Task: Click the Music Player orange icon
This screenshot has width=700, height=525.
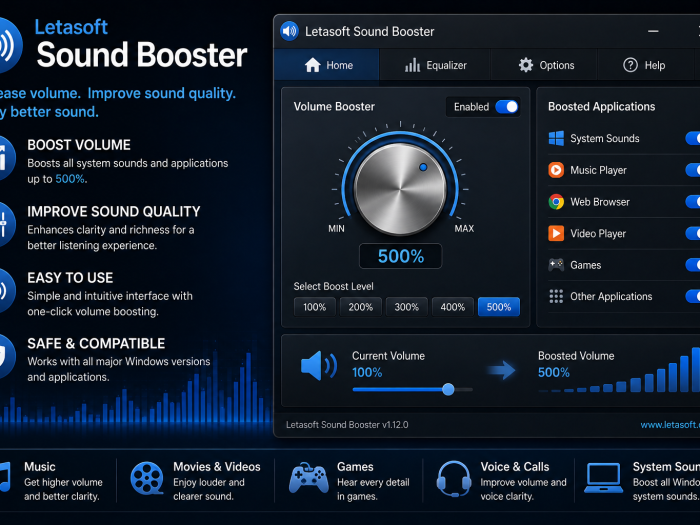Action: 556,170
